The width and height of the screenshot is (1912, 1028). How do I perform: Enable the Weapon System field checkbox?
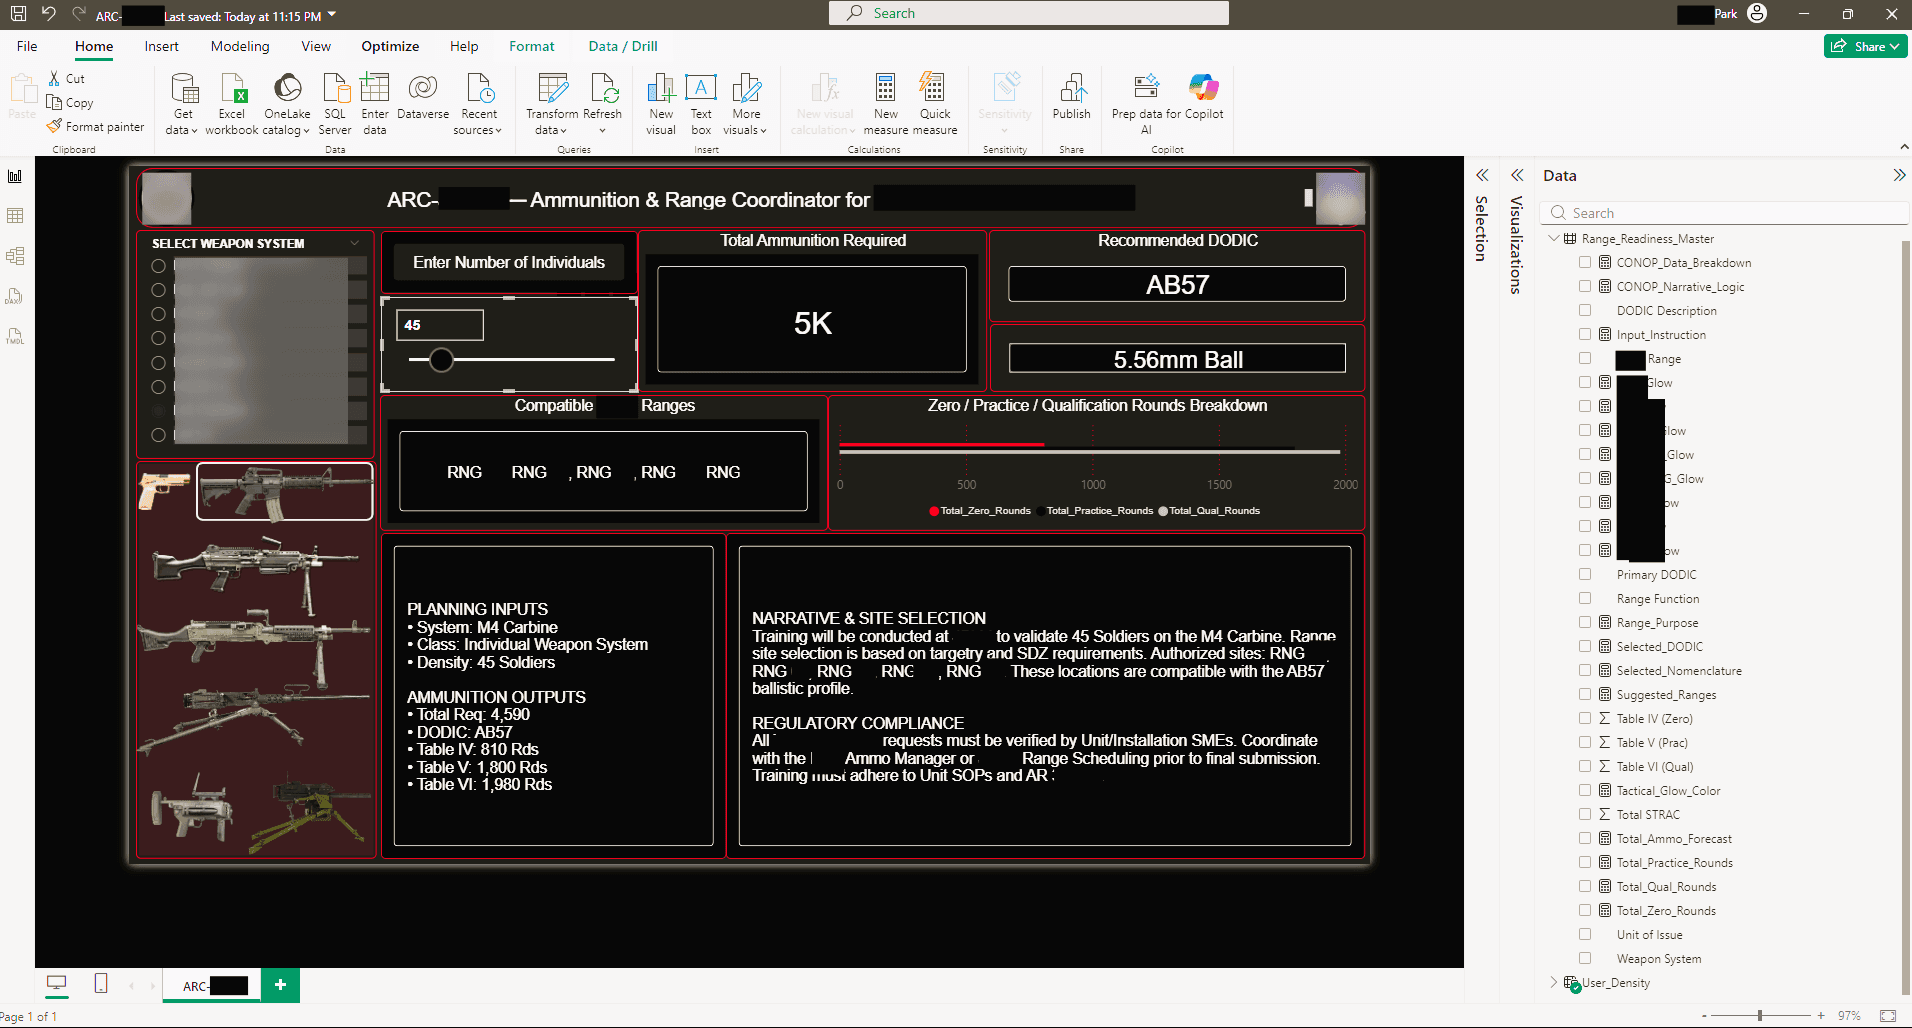1585,959
